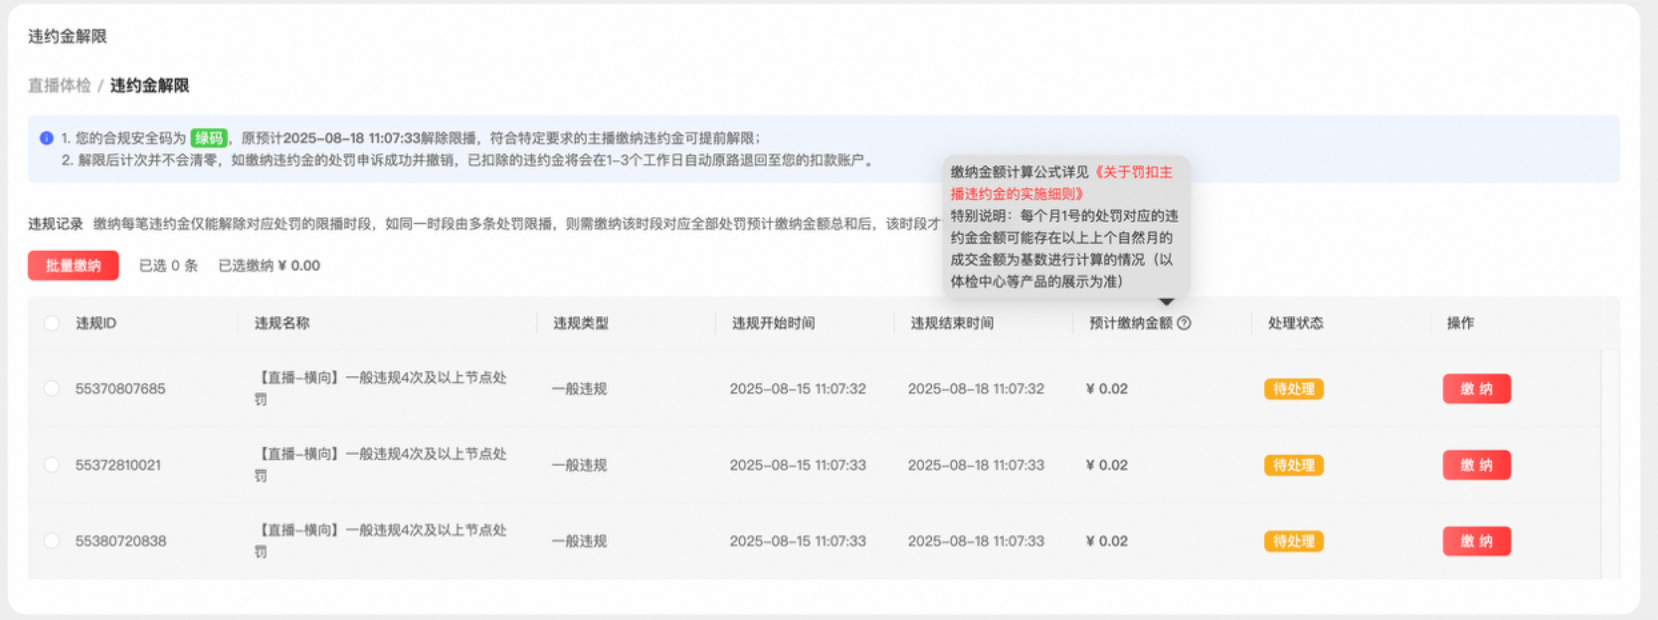Viewport: 1658px width, 620px height.
Task: Click 一般违规 type in row 55372810021
Action: pos(580,465)
